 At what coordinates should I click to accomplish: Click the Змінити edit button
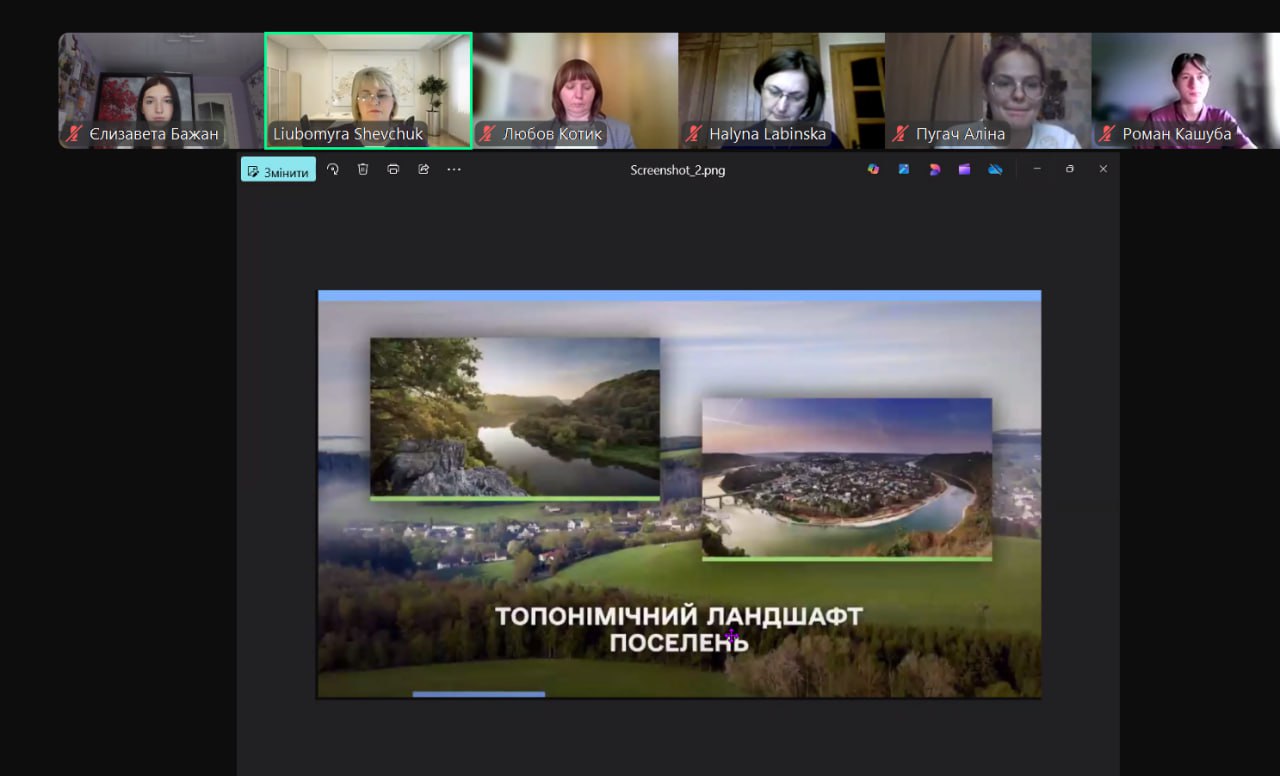coord(278,171)
